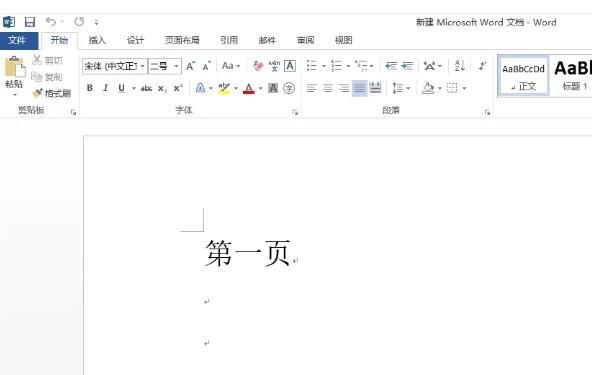
Task: Click the Grow Font icon
Action: click(x=190, y=66)
